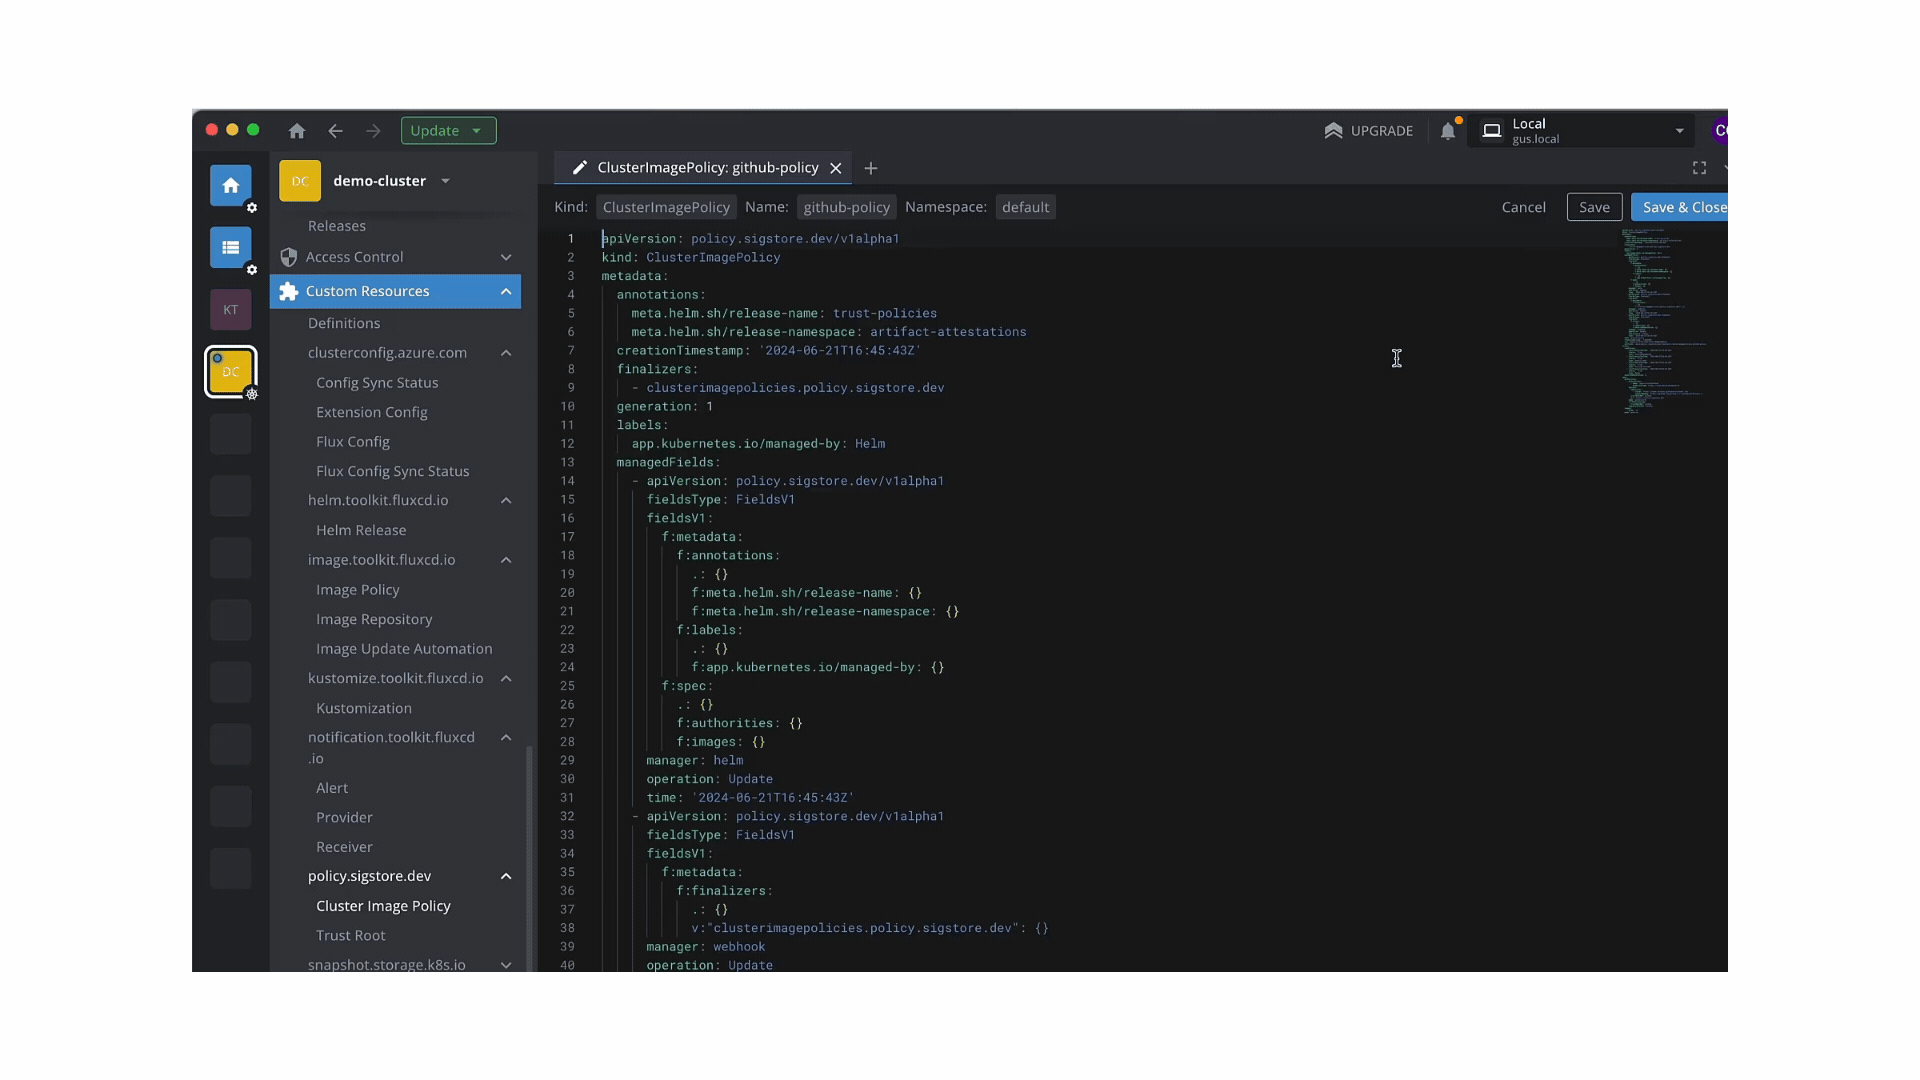Click line number 10 in the gutter

click(x=567, y=407)
